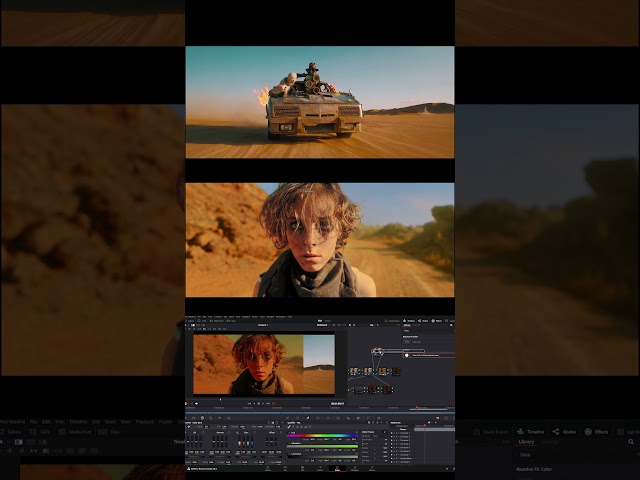Screen dimensions: 640x480
Task: Reset the Gain bars icon
Action: coord(255,433)
